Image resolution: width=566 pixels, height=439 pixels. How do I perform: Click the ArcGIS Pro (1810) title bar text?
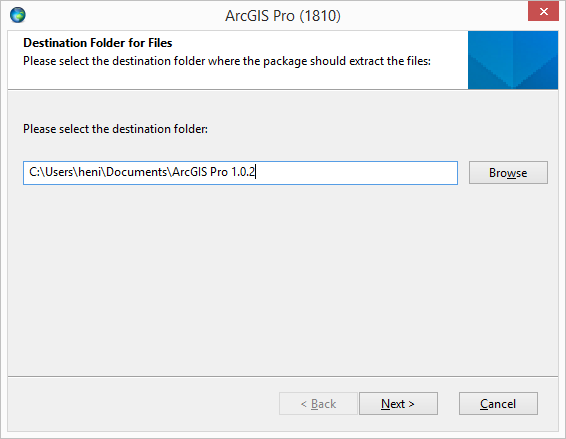283,16
